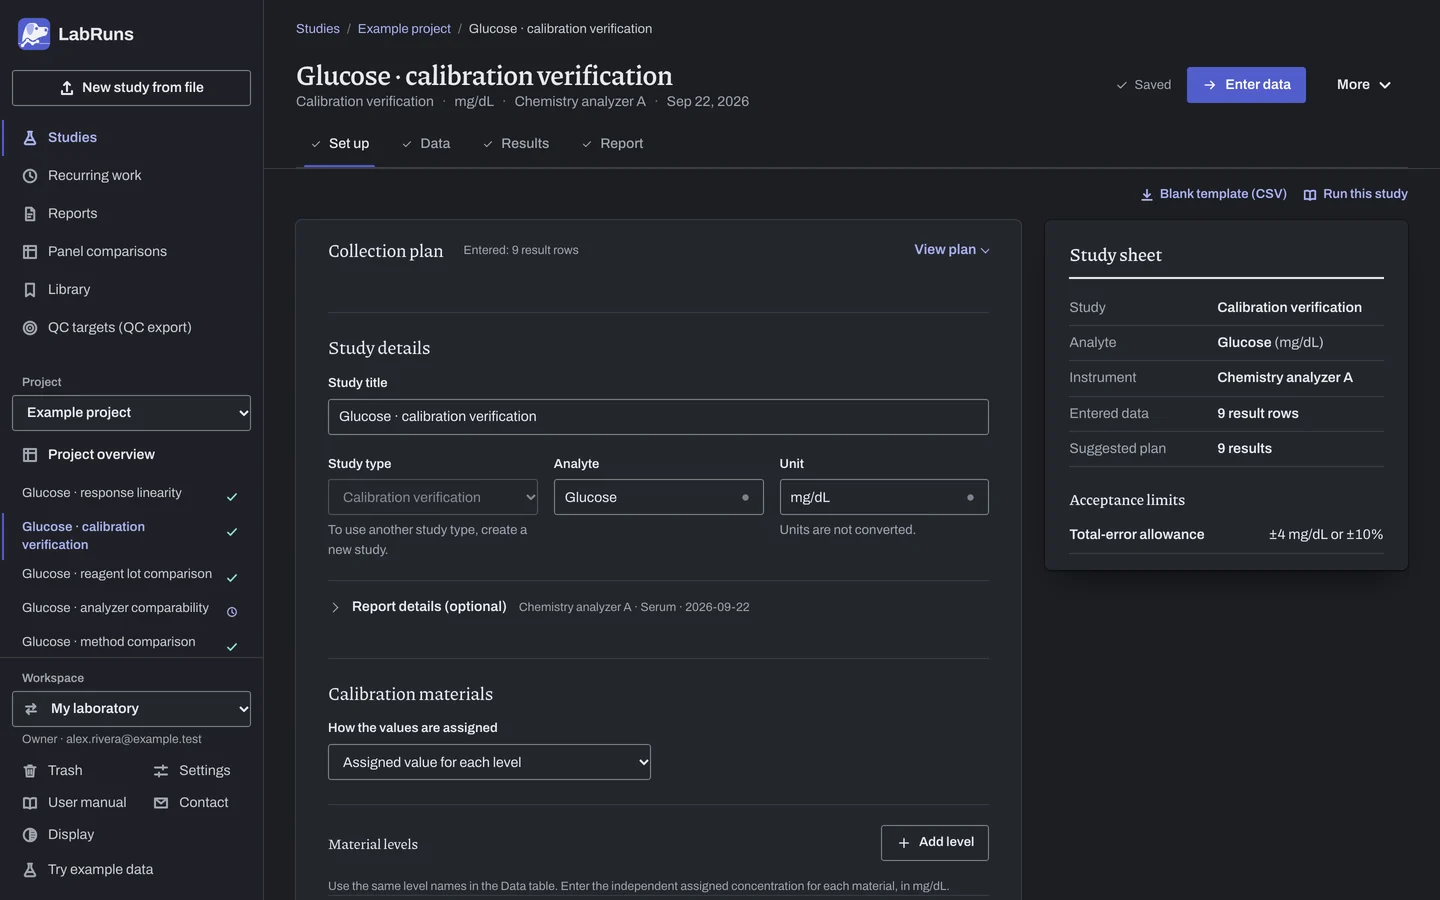Switch to the Report tab
The height and width of the screenshot is (900, 1440).
(x=612, y=144)
